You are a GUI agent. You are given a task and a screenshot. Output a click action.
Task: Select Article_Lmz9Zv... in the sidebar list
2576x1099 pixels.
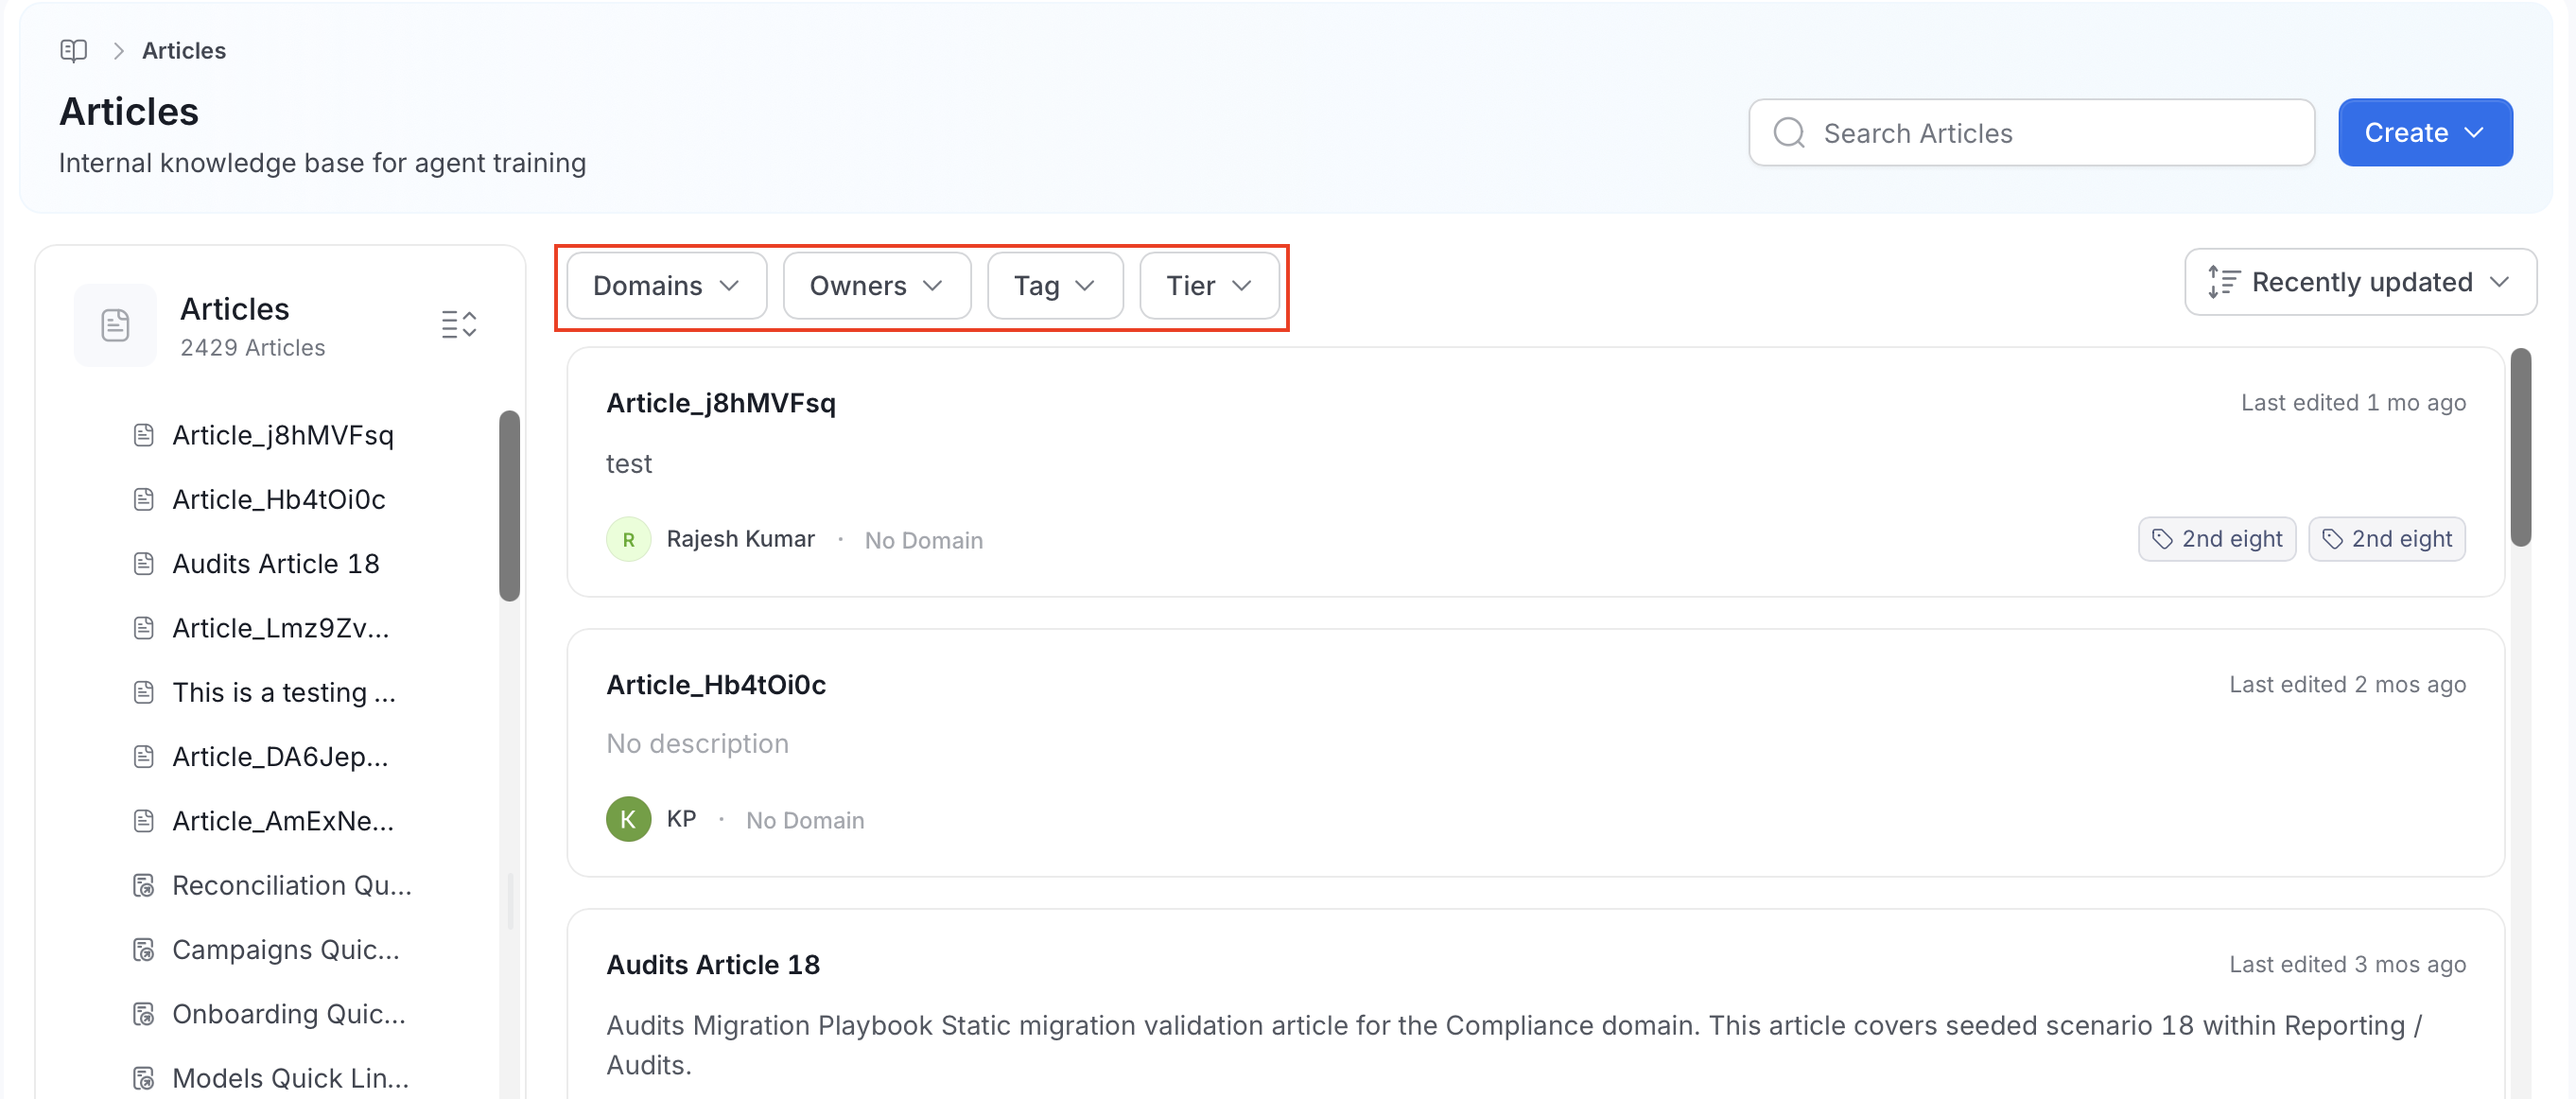click(x=281, y=628)
